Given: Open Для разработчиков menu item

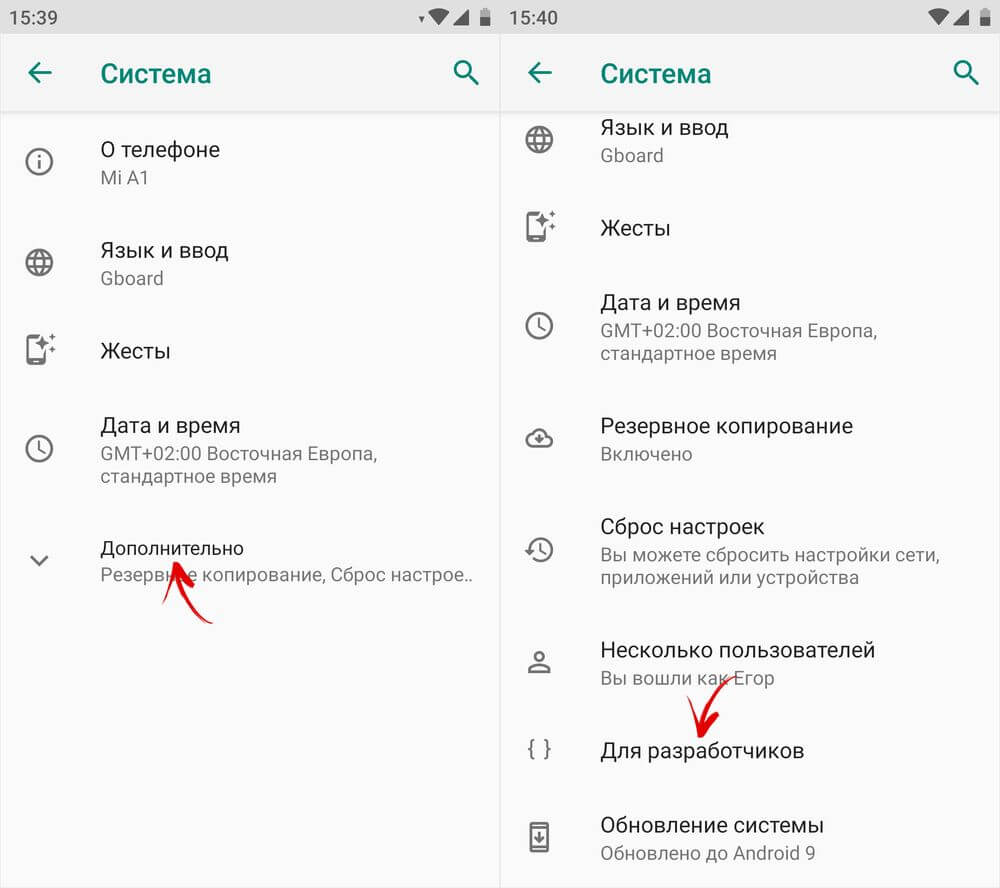Looking at the screenshot, I should (x=750, y=750).
